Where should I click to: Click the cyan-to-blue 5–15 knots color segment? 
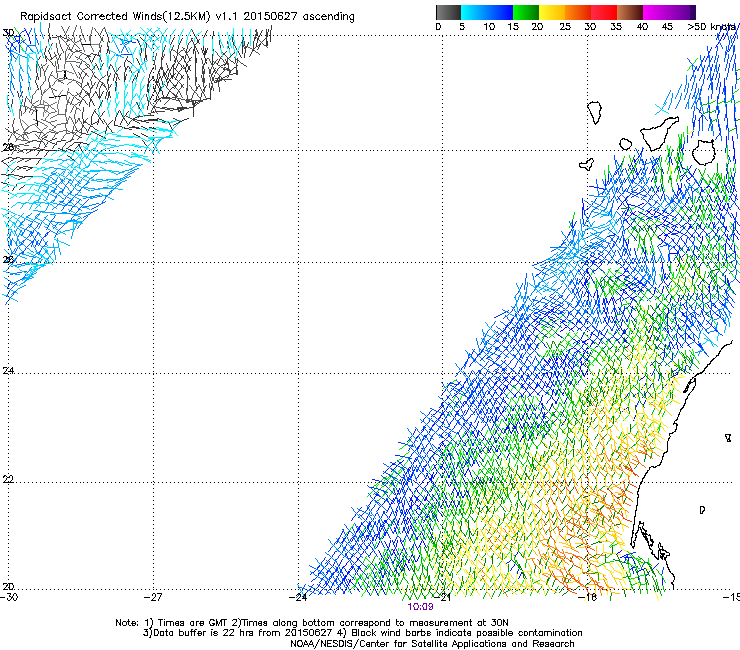pyautogui.click(x=487, y=12)
